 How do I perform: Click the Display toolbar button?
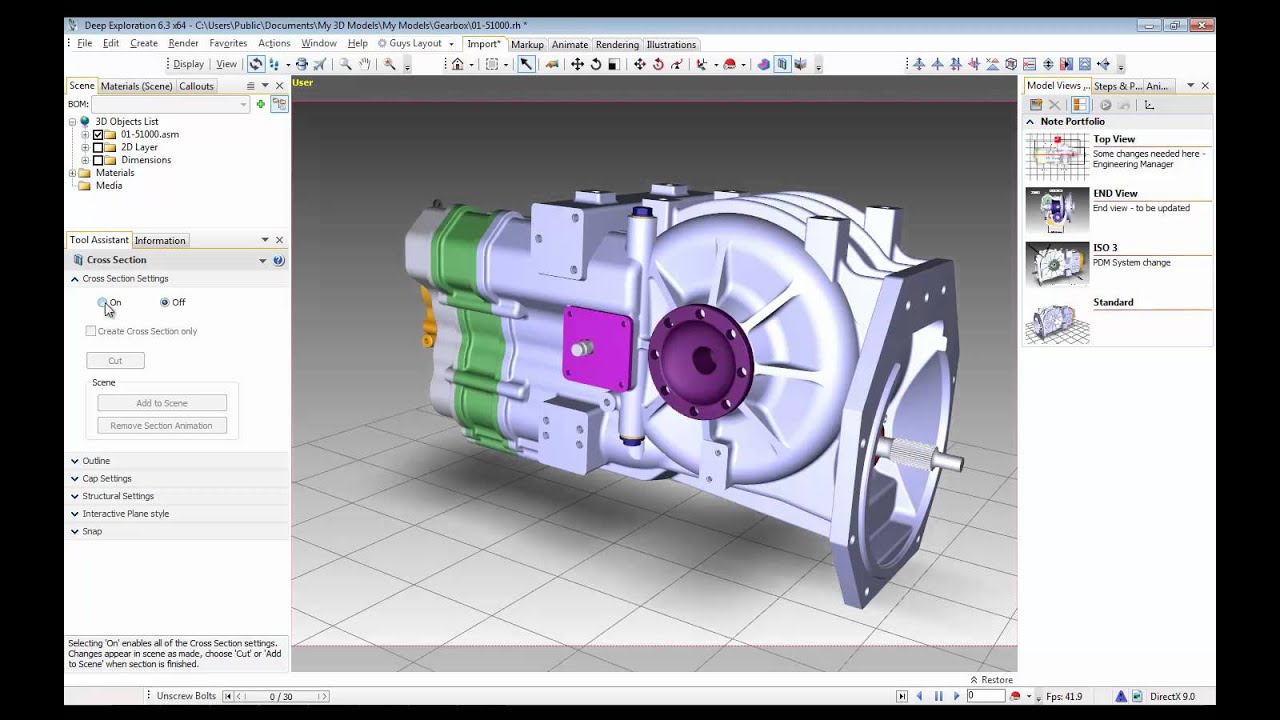188,64
